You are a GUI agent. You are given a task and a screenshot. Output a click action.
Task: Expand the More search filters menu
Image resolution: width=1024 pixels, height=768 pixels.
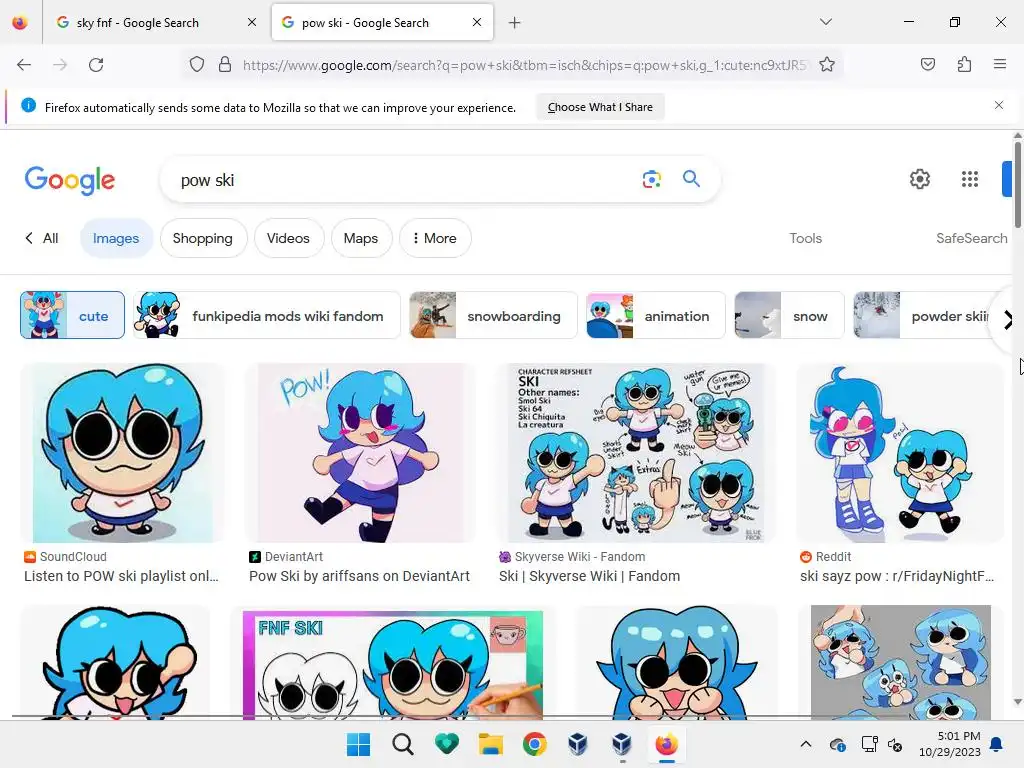tap(435, 238)
